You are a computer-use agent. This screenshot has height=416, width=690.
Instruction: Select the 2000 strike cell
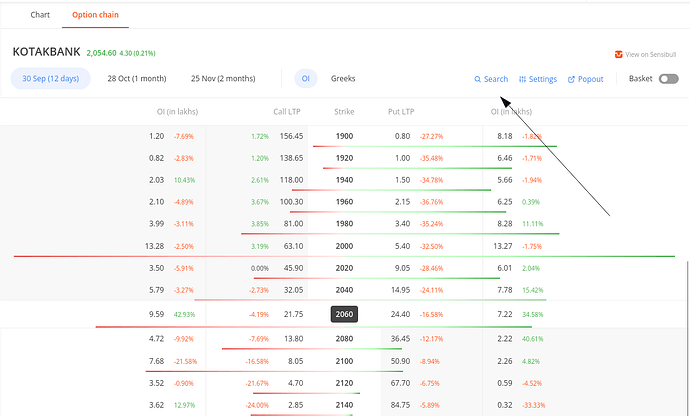pos(344,246)
